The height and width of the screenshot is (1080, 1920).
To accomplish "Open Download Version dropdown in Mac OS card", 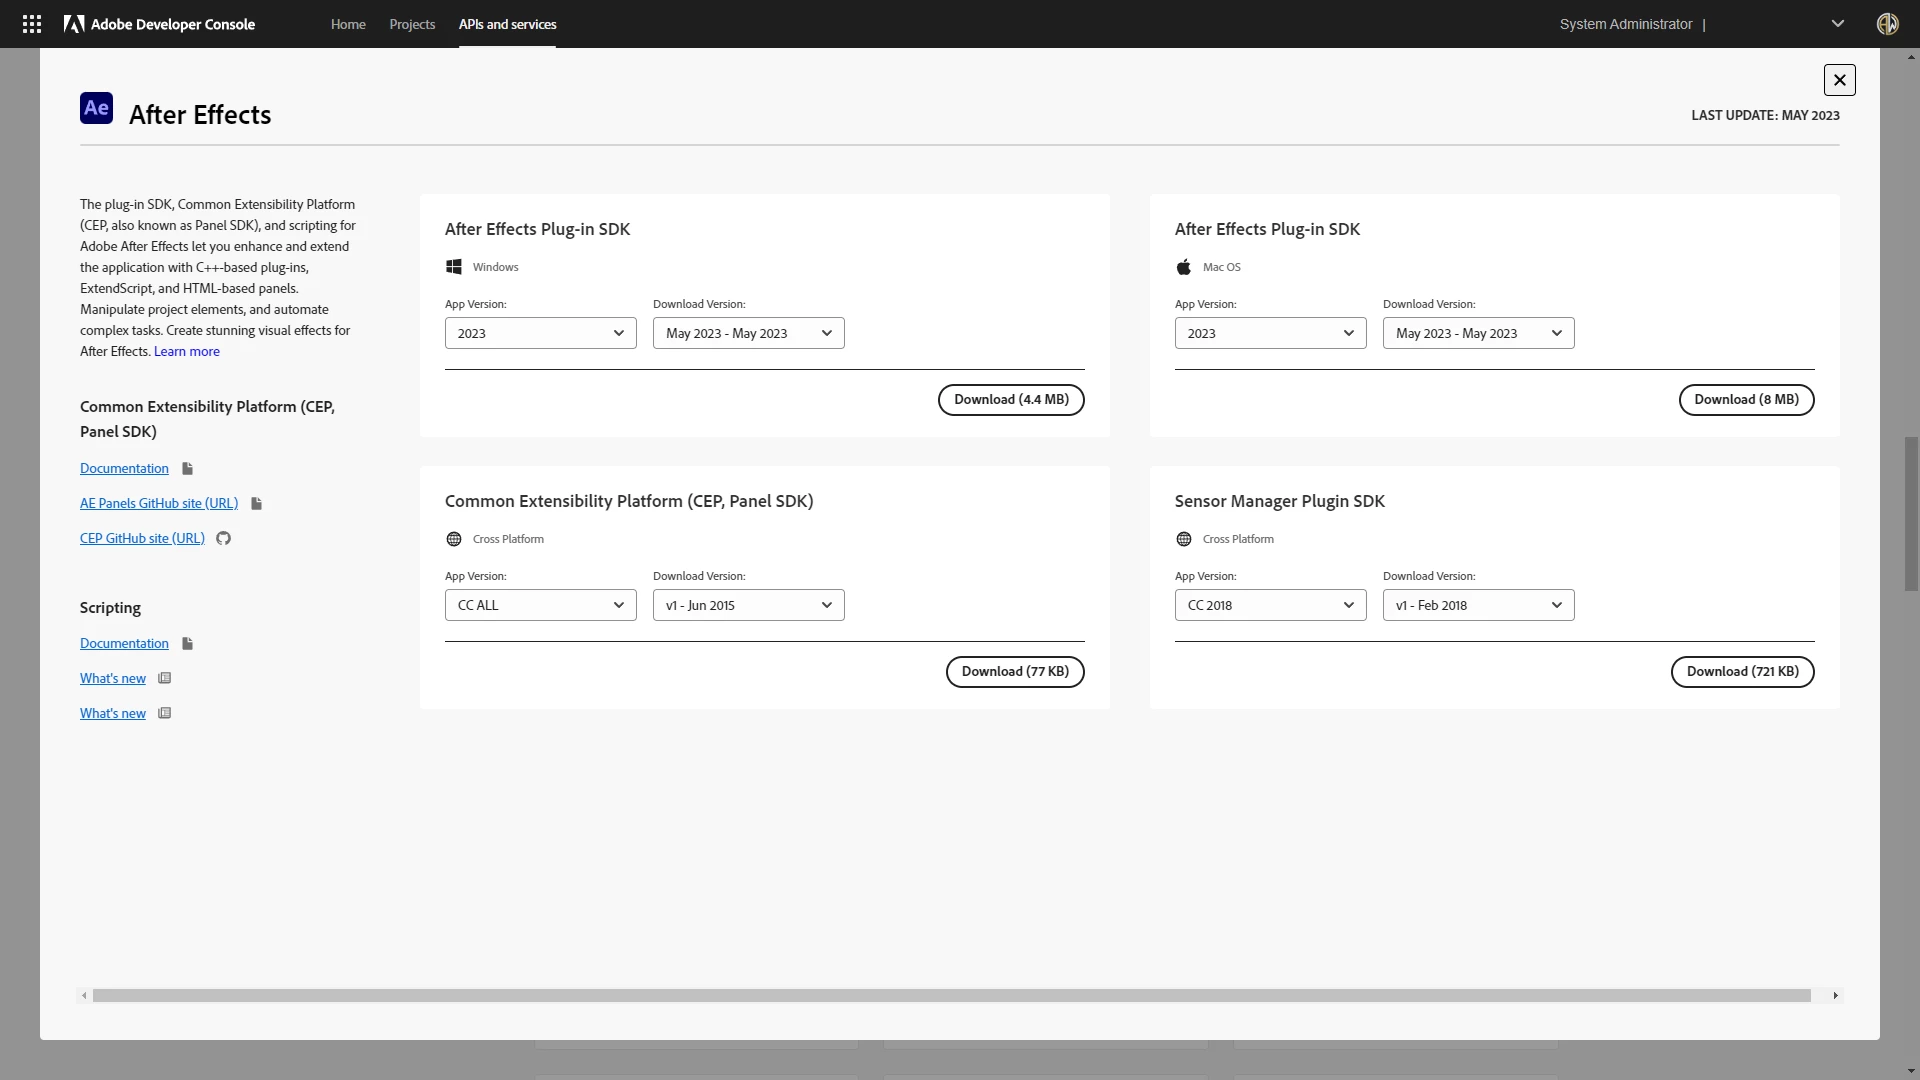I will click(x=1479, y=333).
